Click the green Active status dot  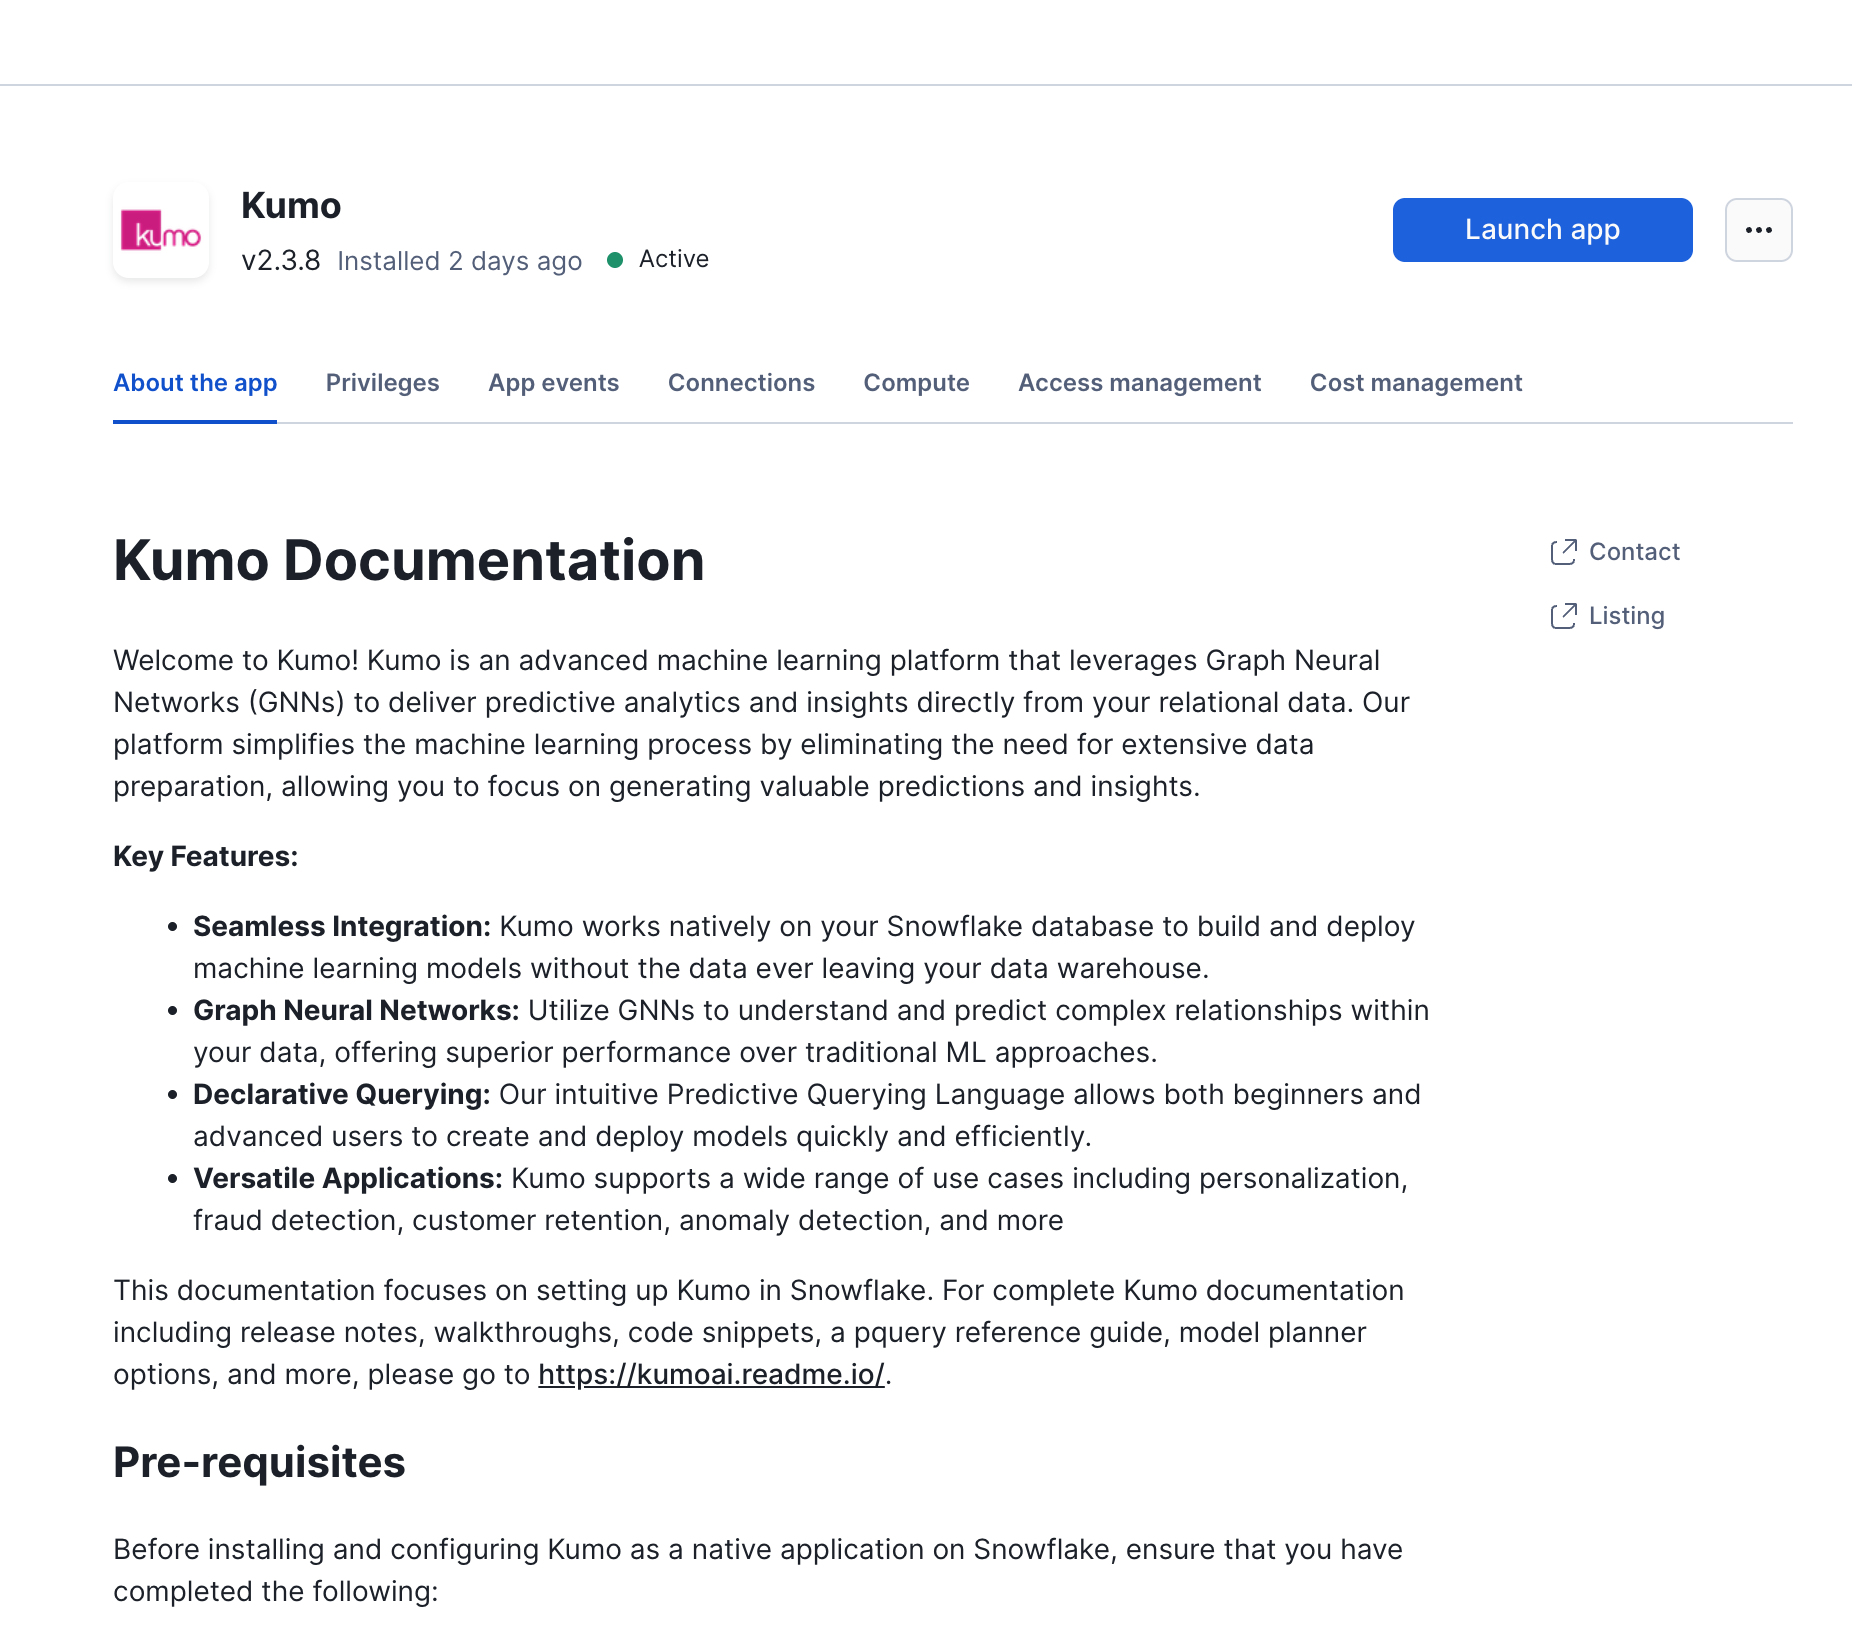[615, 260]
